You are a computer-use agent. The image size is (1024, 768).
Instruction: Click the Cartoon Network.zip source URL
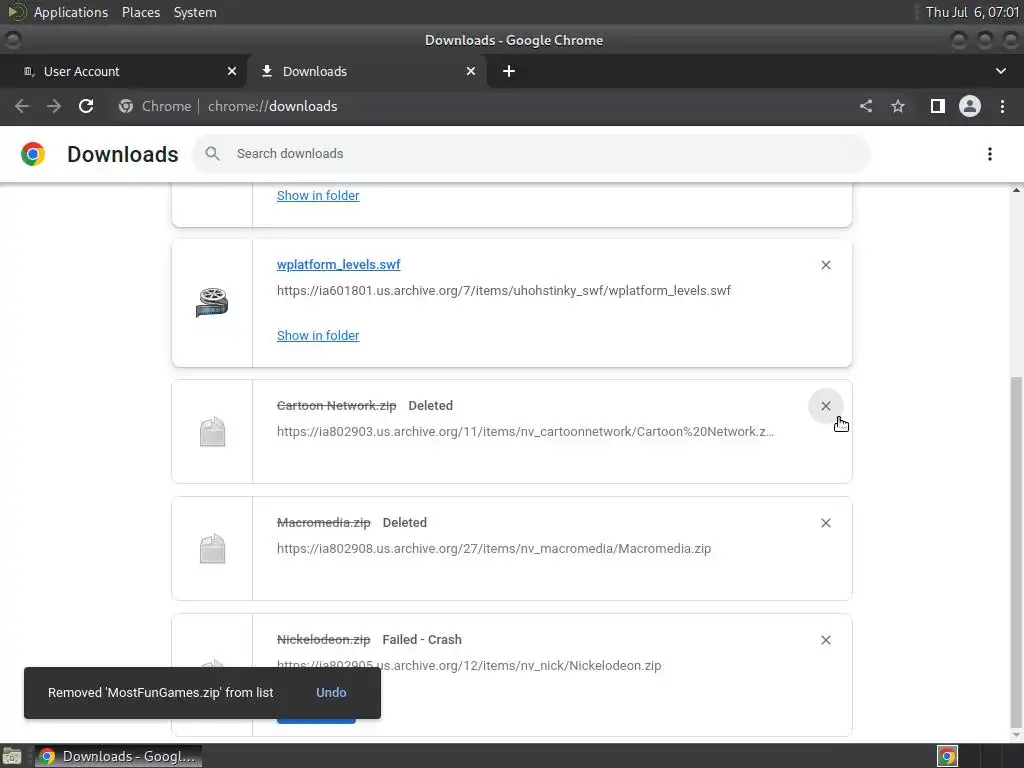coord(525,432)
